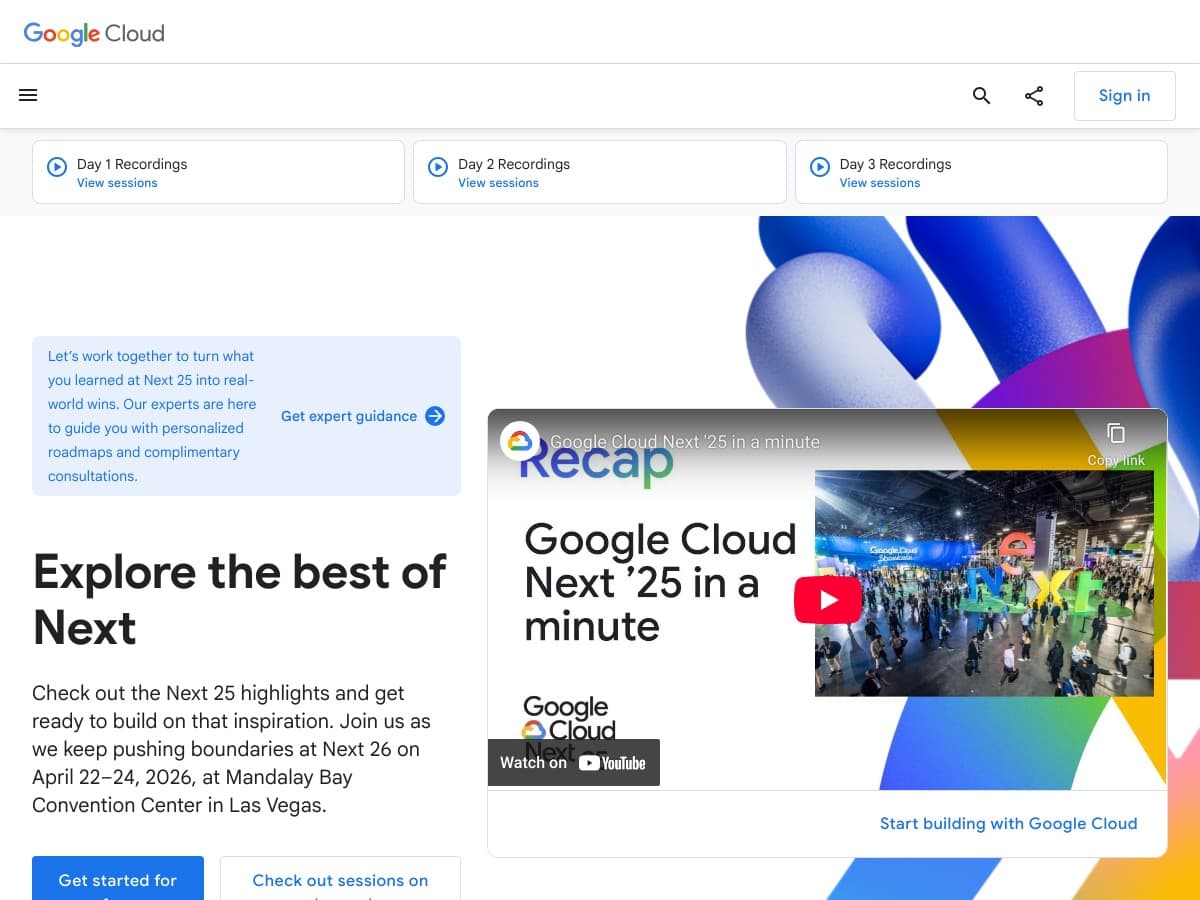Click the blue Get started for button
Image resolution: width=1200 pixels, height=900 pixels.
pos(118,878)
